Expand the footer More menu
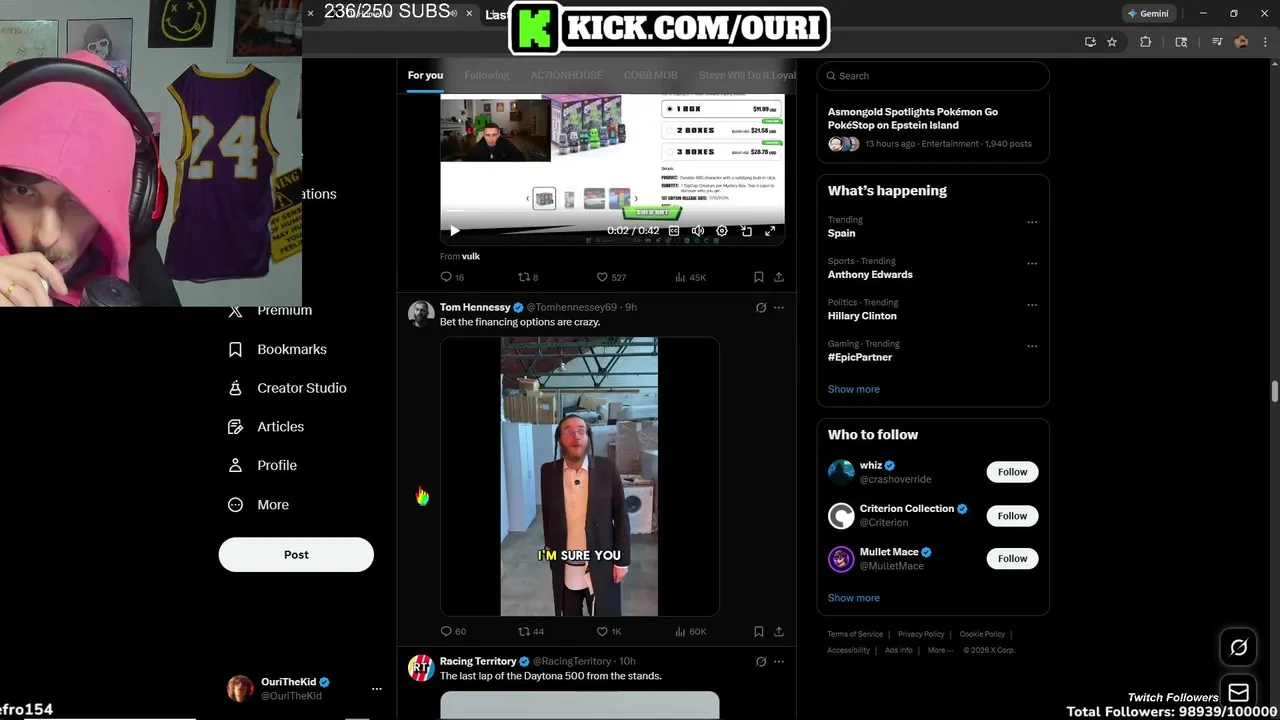 click(x=939, y=650)
